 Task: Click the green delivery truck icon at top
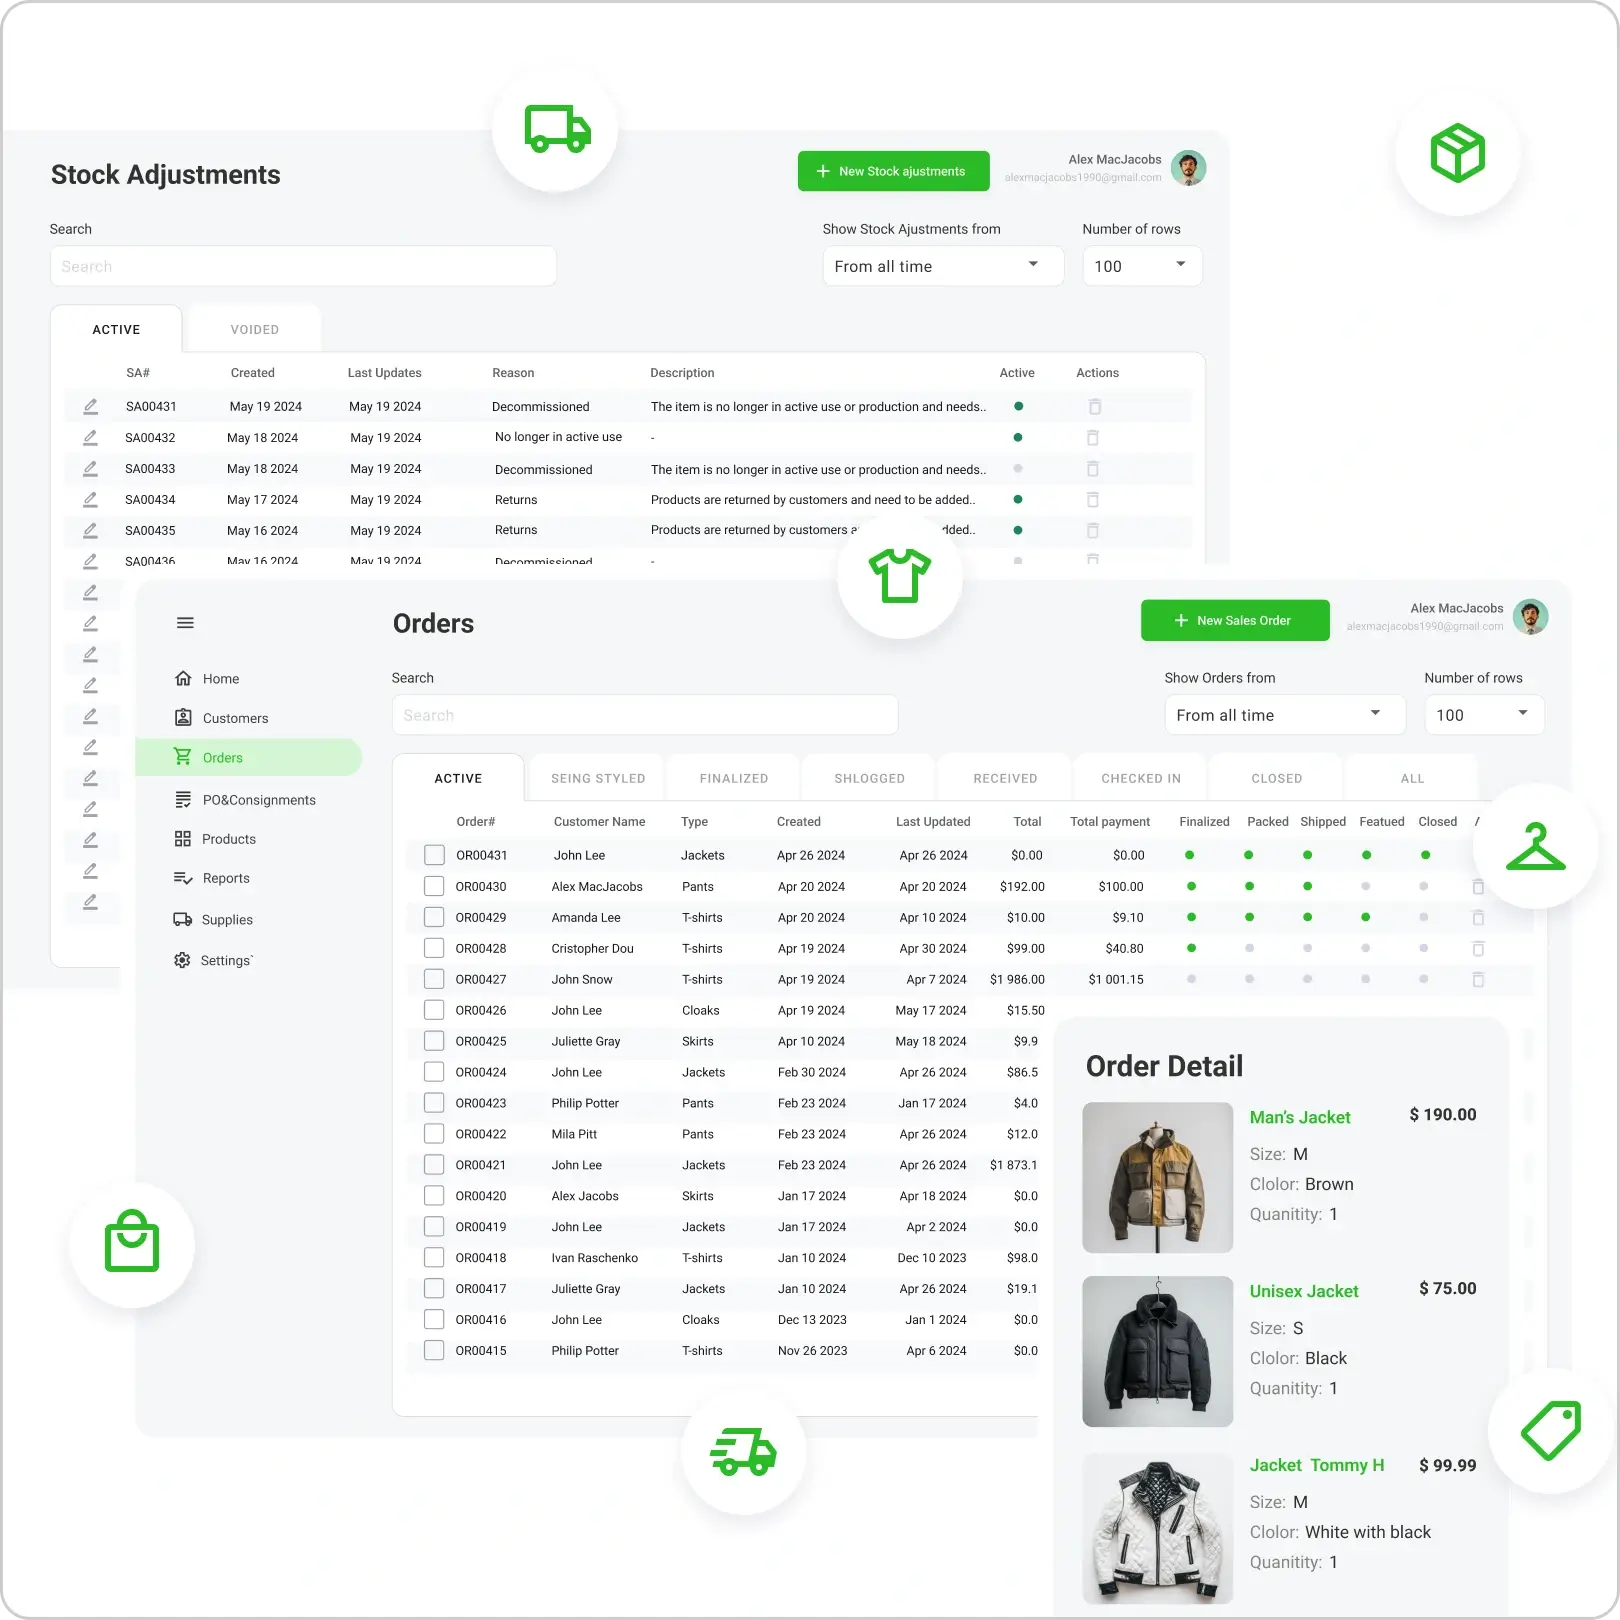tap(556, 129)
